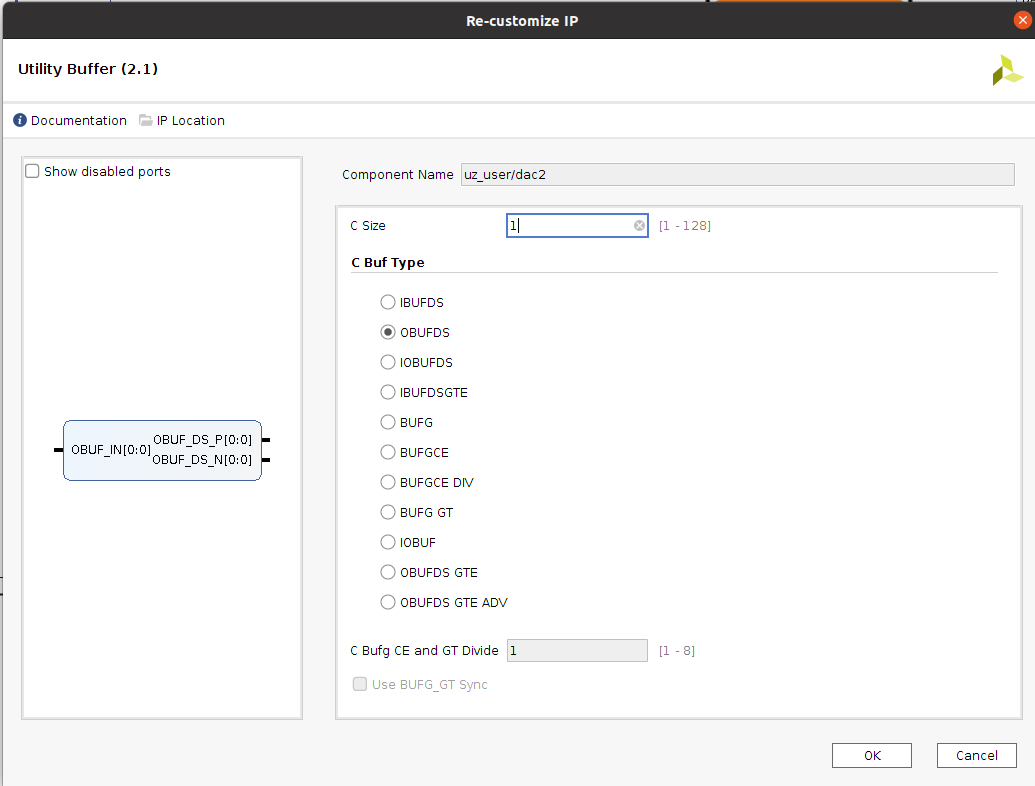Enable Show disabled ports checkbox
Image resolution: width=1035 pixels, height=786 pixels.
tap(32, 172)
